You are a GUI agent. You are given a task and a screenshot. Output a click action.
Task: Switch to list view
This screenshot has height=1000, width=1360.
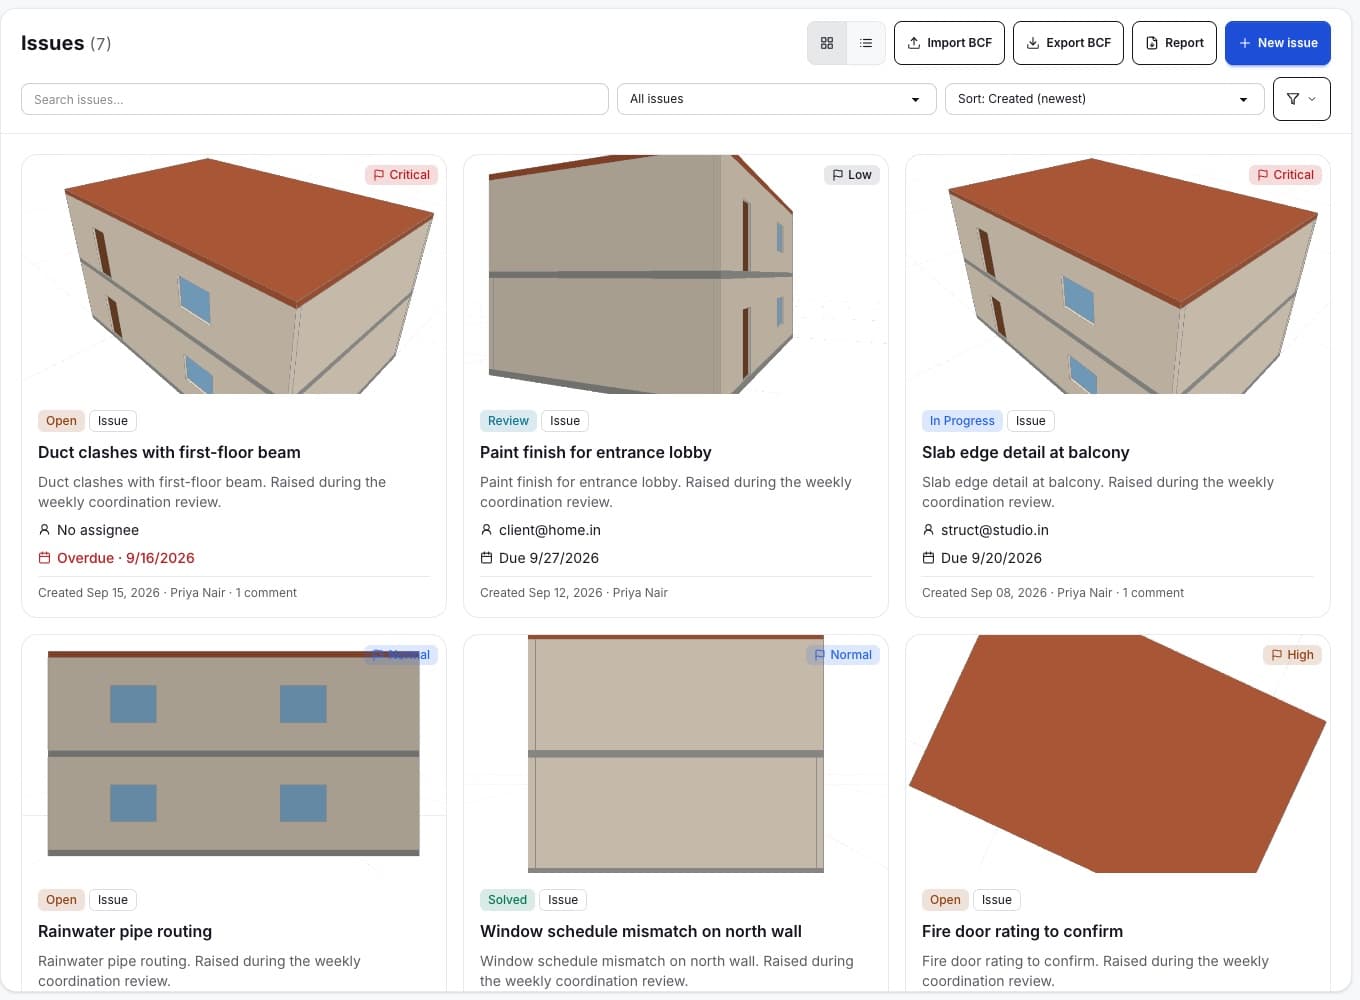pos(866,43)
